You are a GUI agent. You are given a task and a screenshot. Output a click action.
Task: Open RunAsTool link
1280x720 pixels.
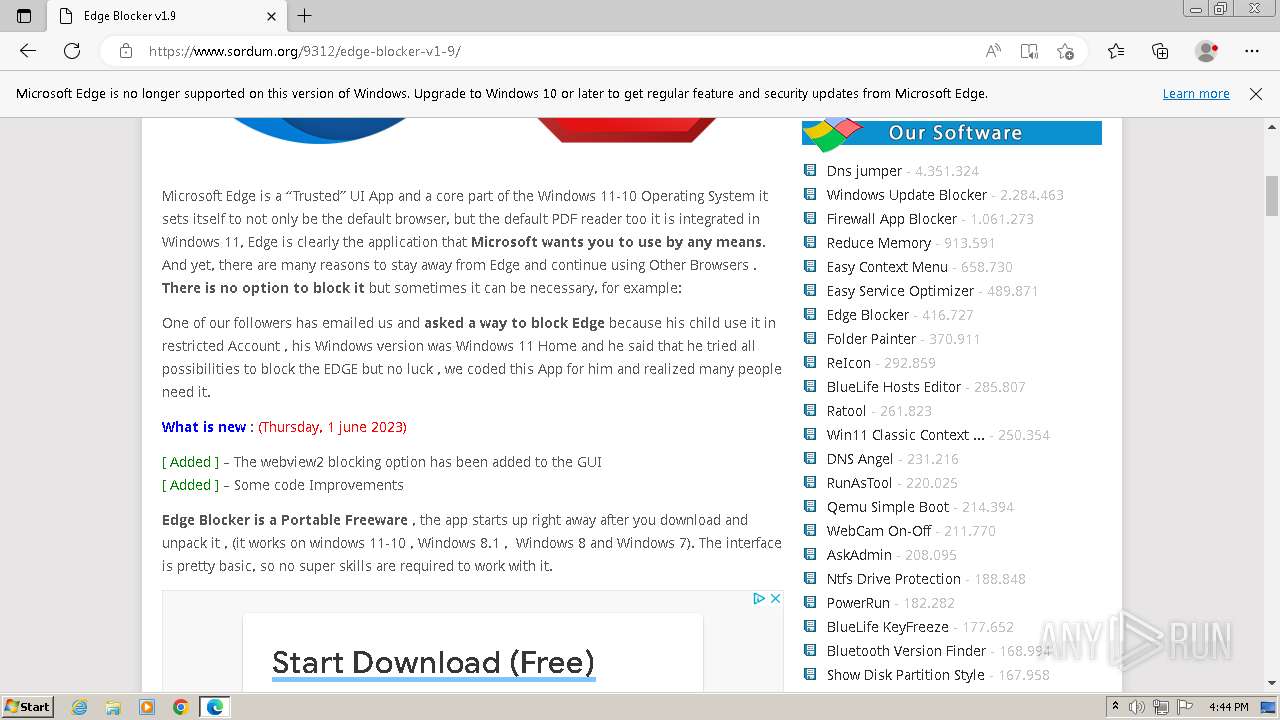[x=859, y=483]
